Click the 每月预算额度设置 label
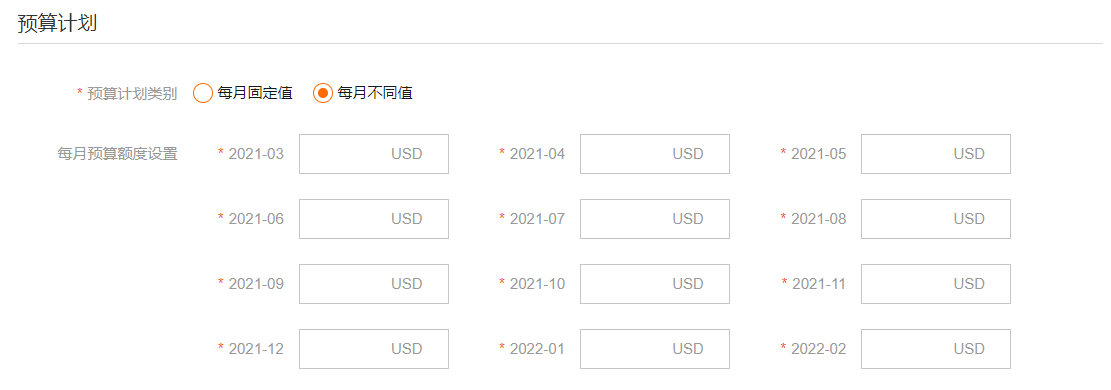 pos(117,154)
